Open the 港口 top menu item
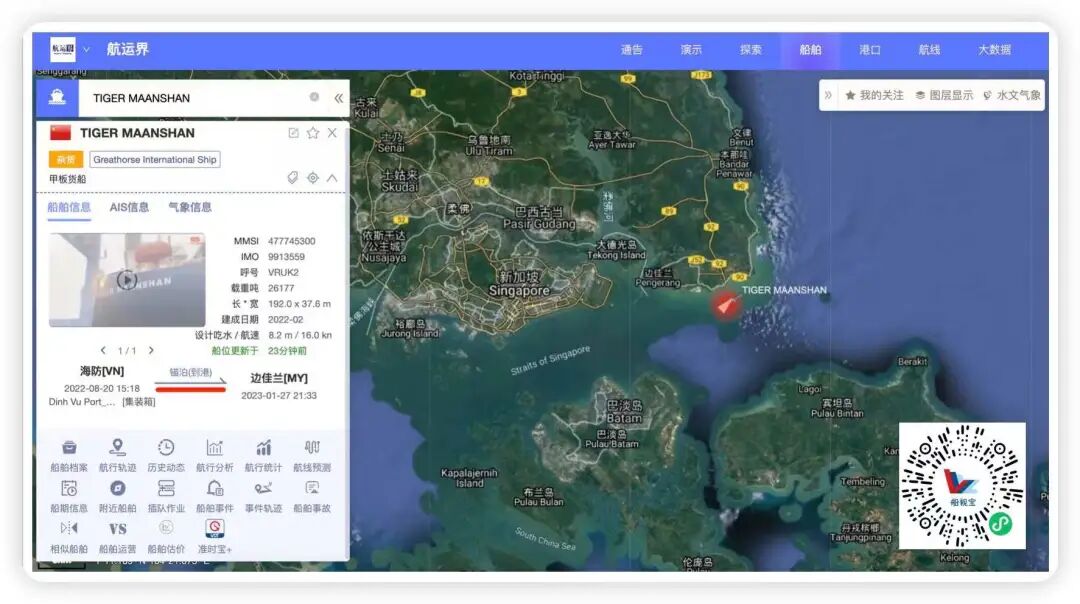 pyautogui.click(x=870, y=50)
